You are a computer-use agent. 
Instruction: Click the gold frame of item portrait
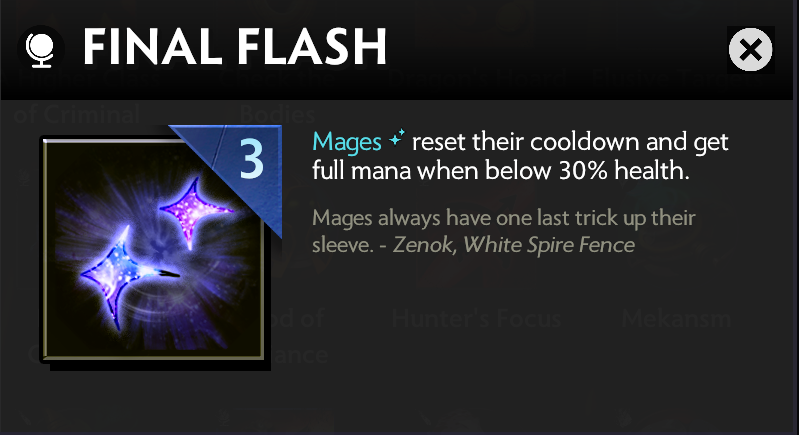(x=153, y=355)
